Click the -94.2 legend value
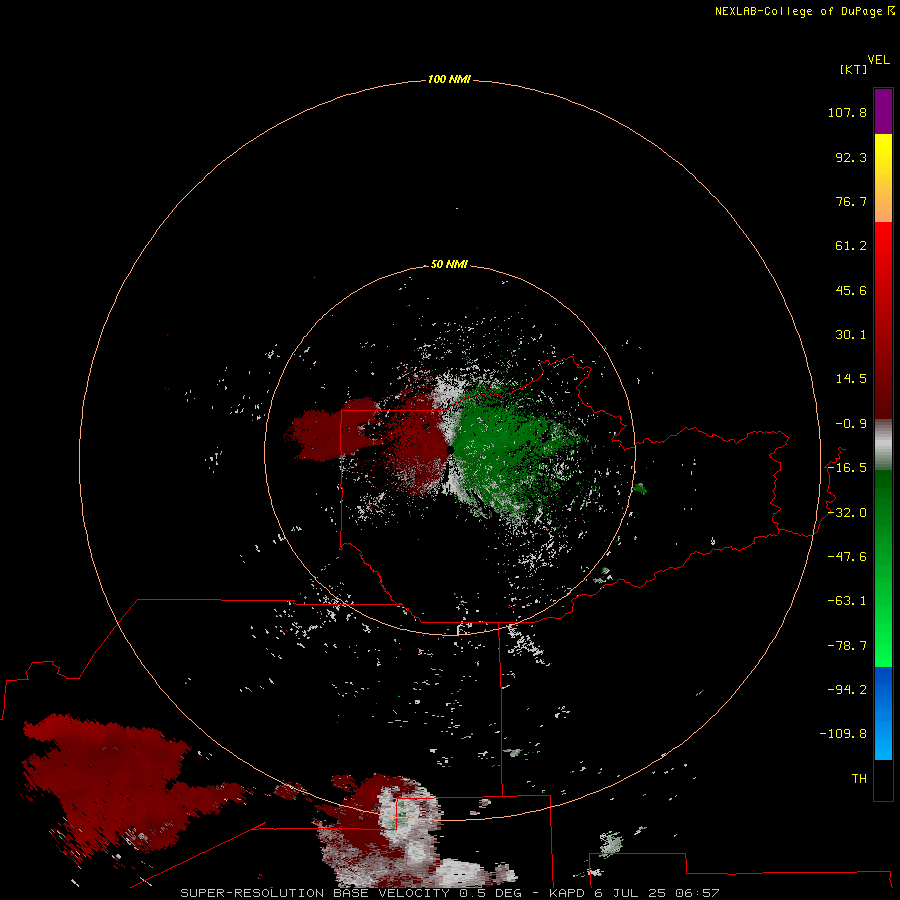 tap(847, 689)
